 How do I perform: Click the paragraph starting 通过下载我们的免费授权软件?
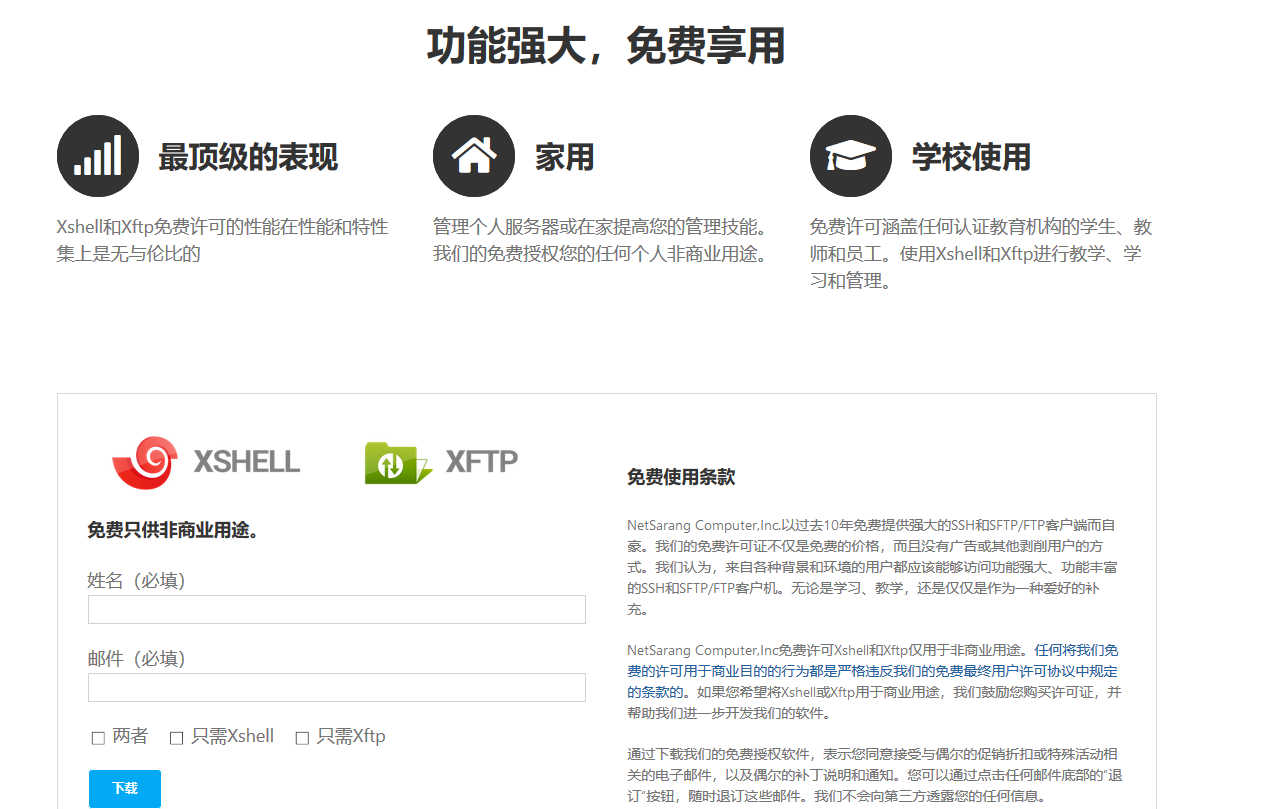click(x=873, y=775)
